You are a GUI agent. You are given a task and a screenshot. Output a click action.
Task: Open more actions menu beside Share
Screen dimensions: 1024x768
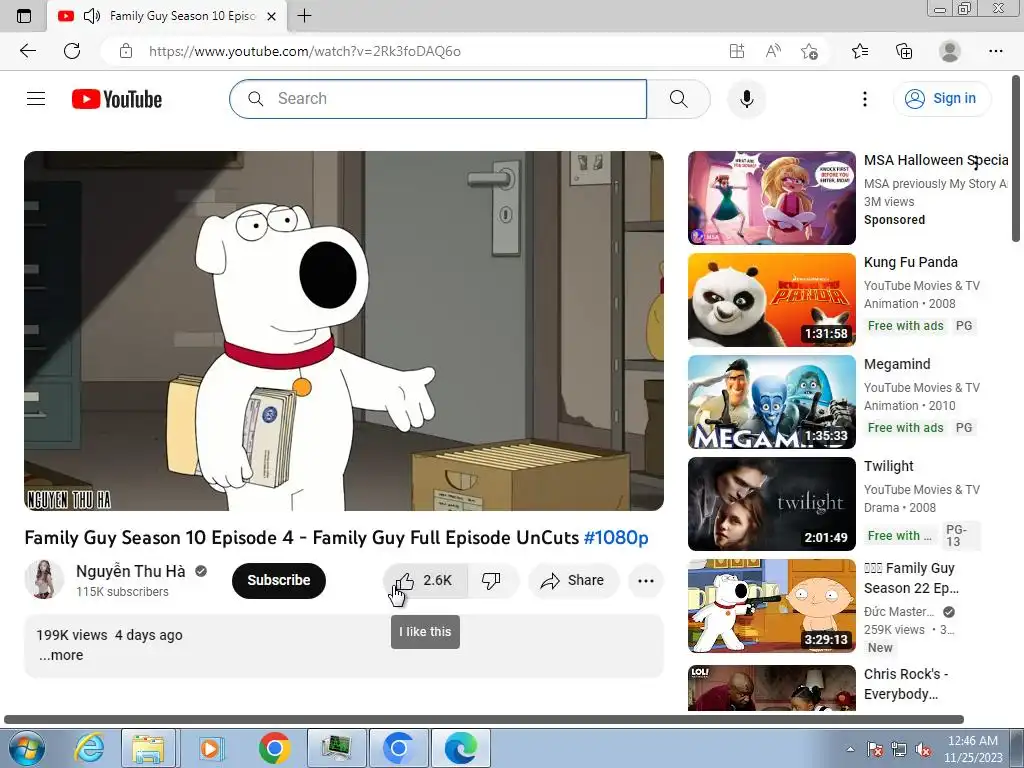tap(645, 581)
